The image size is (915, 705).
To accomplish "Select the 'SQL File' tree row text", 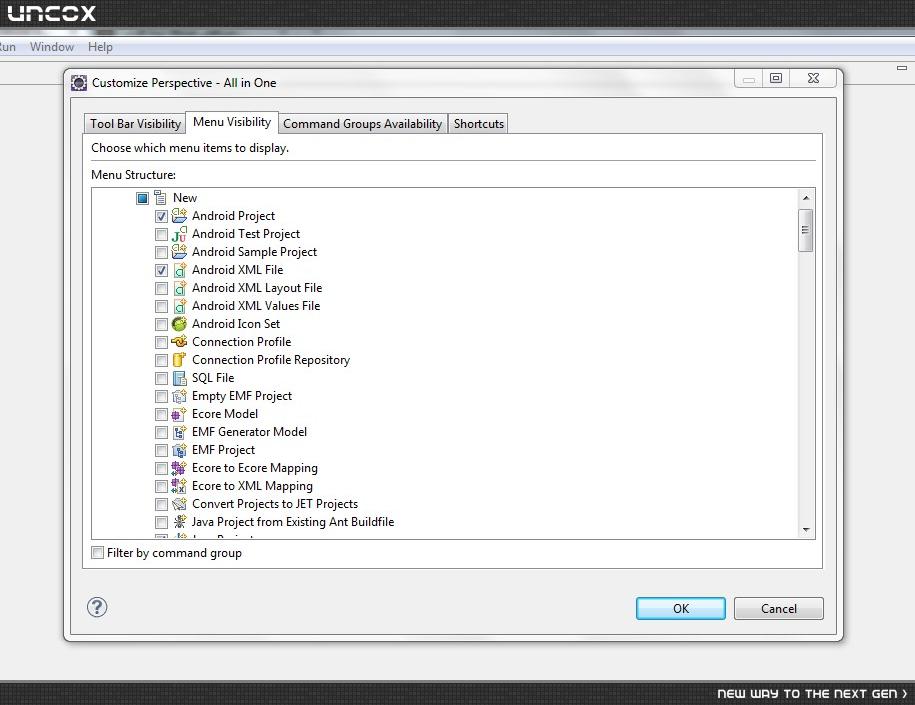I will click(x=213, y=378).
